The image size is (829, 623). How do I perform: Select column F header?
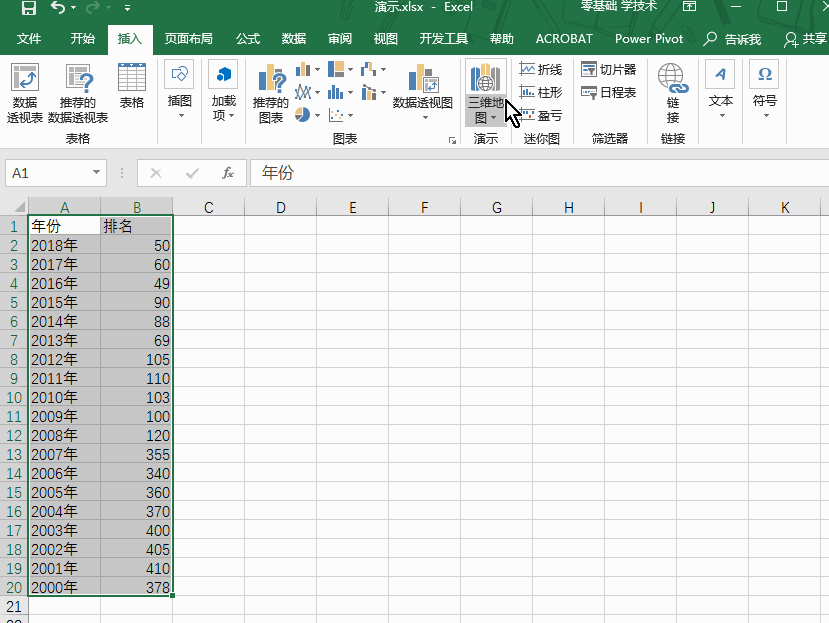click(424, 207)
